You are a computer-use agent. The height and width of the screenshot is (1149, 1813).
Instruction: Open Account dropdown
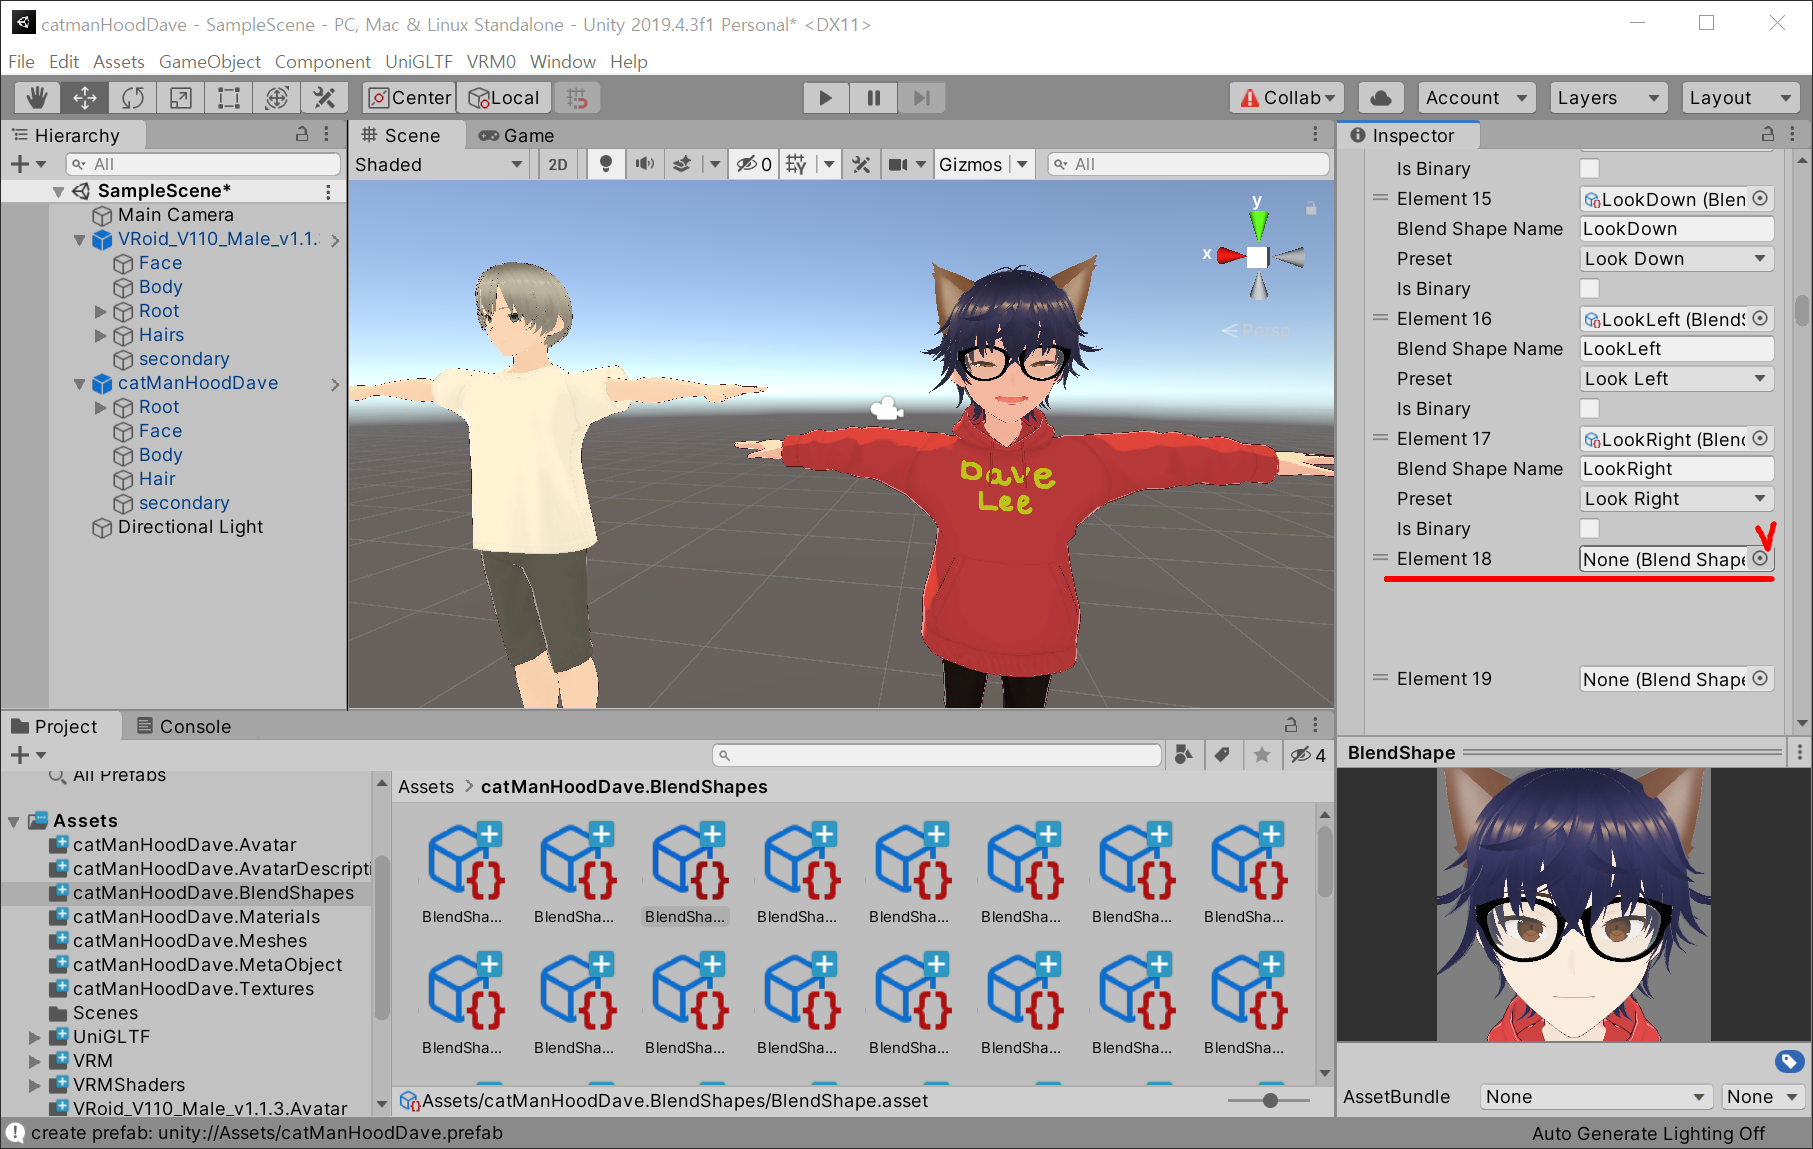pyautogui.click(x=1477, y=97)
